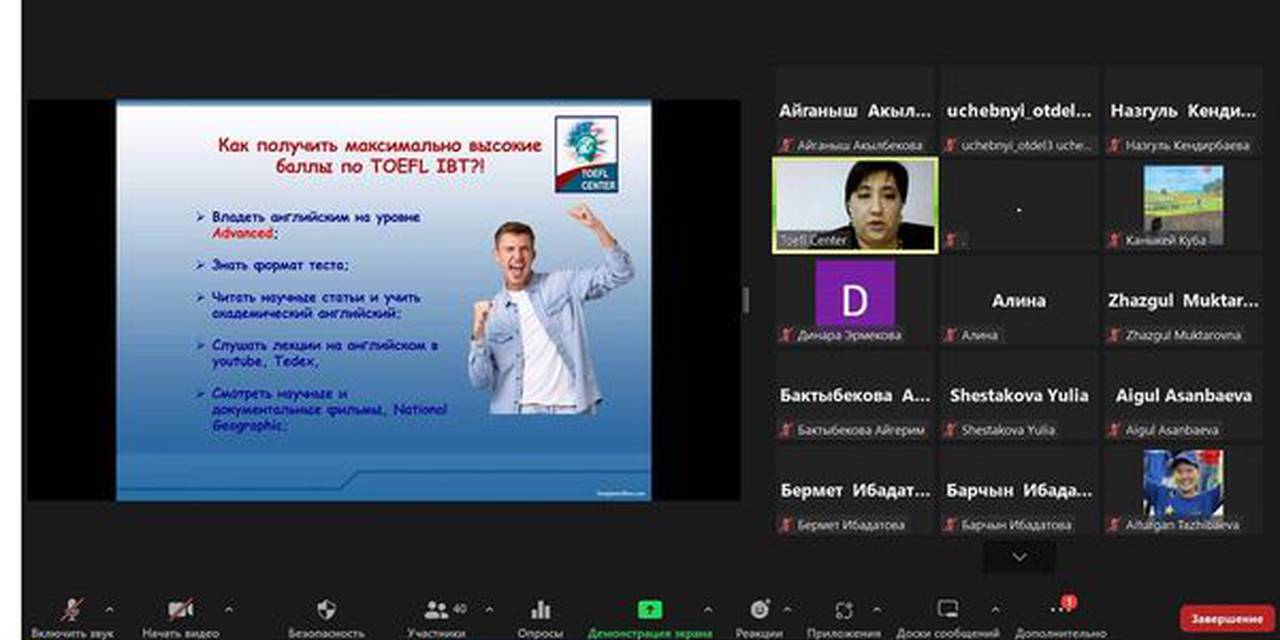Click the divider handle beside shared screen
The width and height of the screenshot is (1280, 640).
click(x=746, y=300)
